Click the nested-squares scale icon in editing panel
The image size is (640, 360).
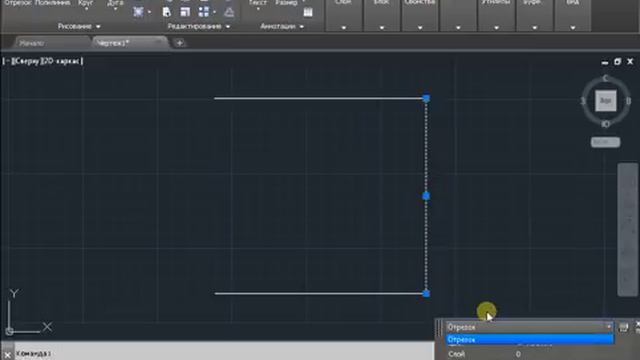[x=185, y=12]
